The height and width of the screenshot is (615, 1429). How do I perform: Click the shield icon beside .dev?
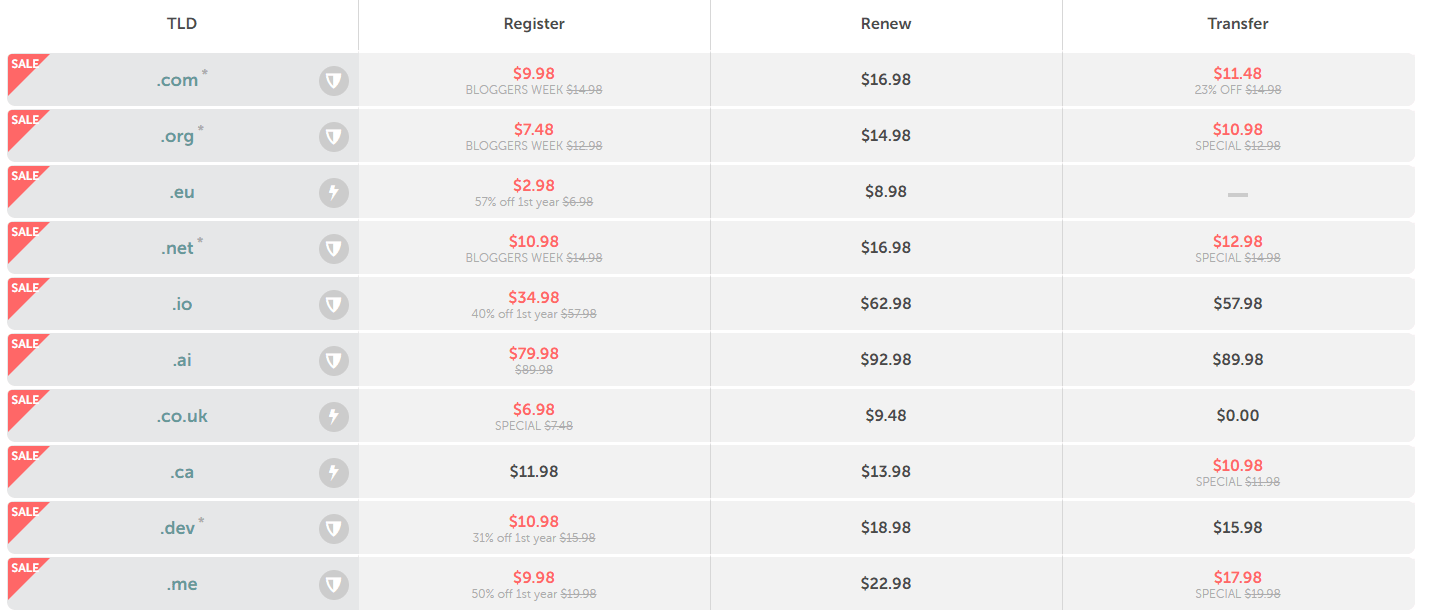click(x=334, y=528)
